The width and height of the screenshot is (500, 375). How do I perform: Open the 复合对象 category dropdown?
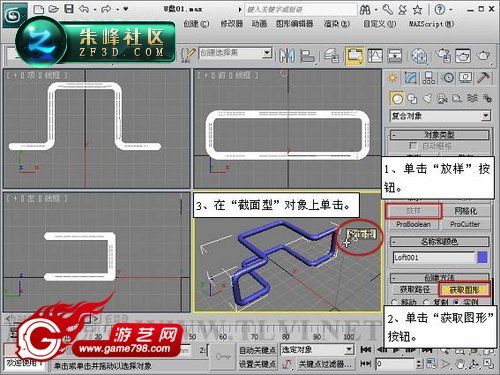pyautogui.click(x=440, y=116)
